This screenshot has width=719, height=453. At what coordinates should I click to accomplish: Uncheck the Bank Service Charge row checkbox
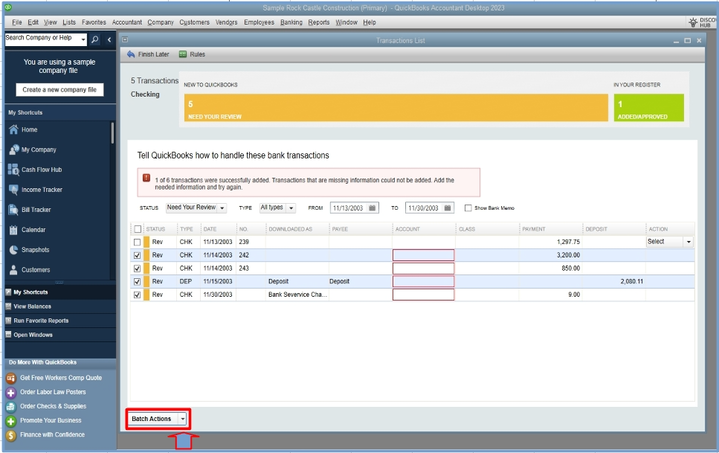[x=137, y=295]
